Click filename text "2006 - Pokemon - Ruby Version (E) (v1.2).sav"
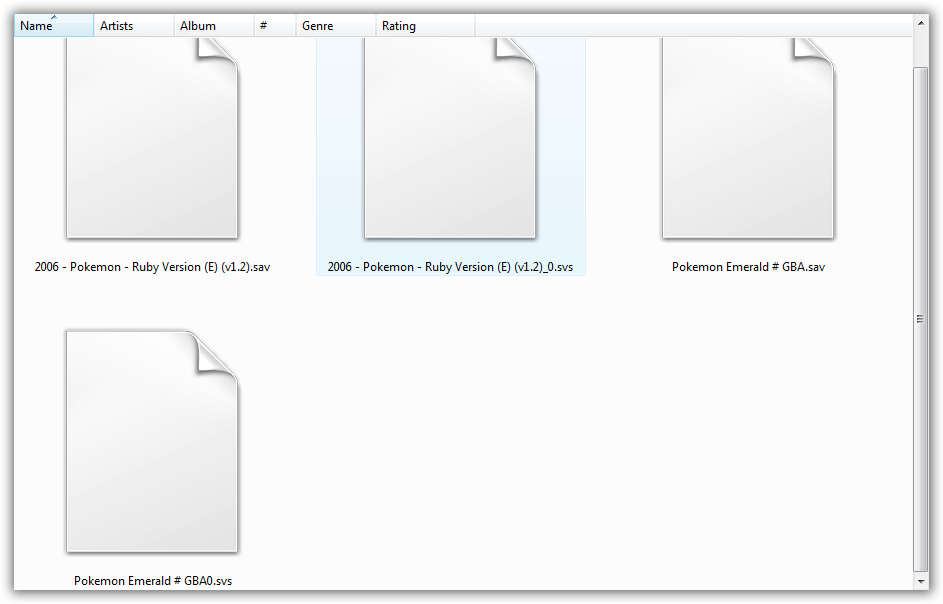 pyautogui.click(x=152, y=267)
